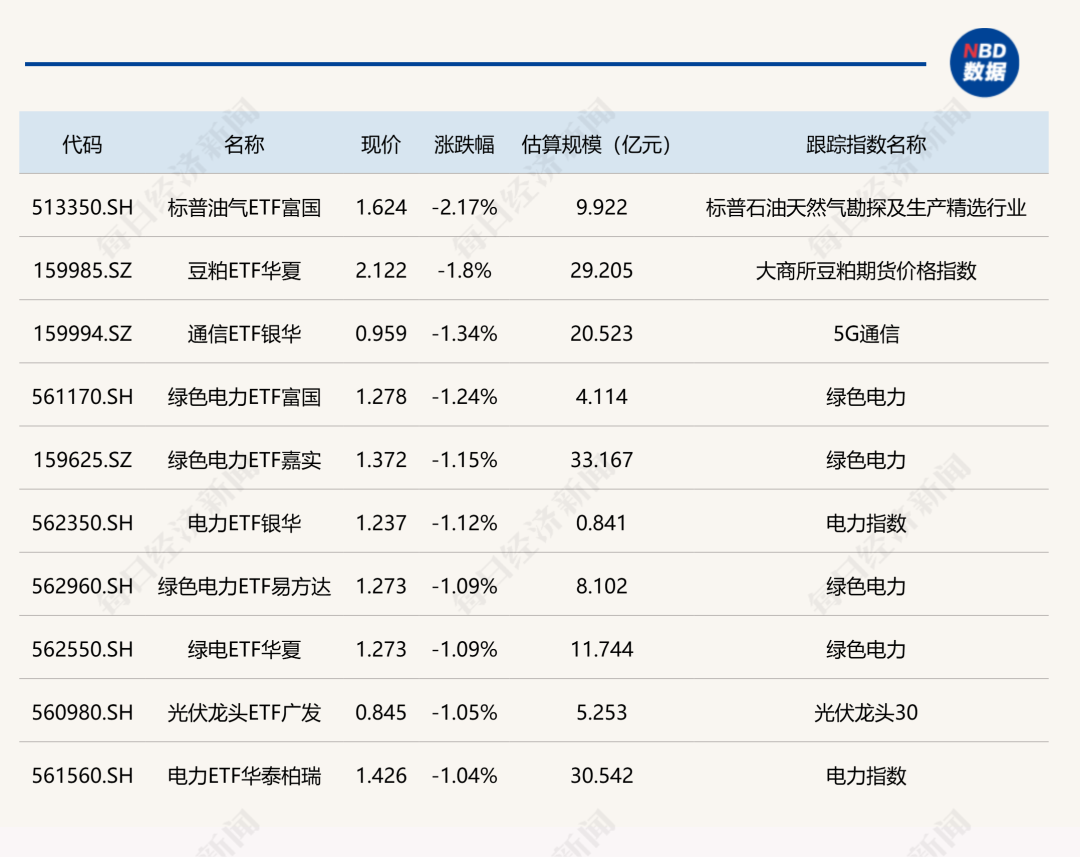Click the 光伏龙头ETF广发 fund name
Viewport: 1080px width, 857px height.
[x=244, y=712]
